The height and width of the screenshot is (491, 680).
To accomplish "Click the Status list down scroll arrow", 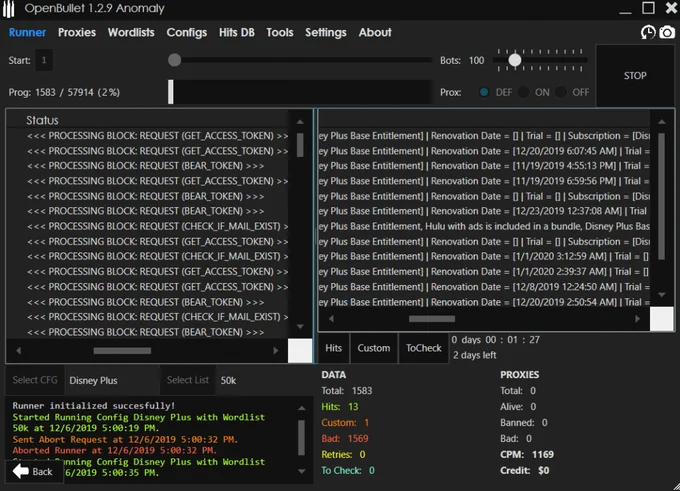I will [x=300, y=326].
